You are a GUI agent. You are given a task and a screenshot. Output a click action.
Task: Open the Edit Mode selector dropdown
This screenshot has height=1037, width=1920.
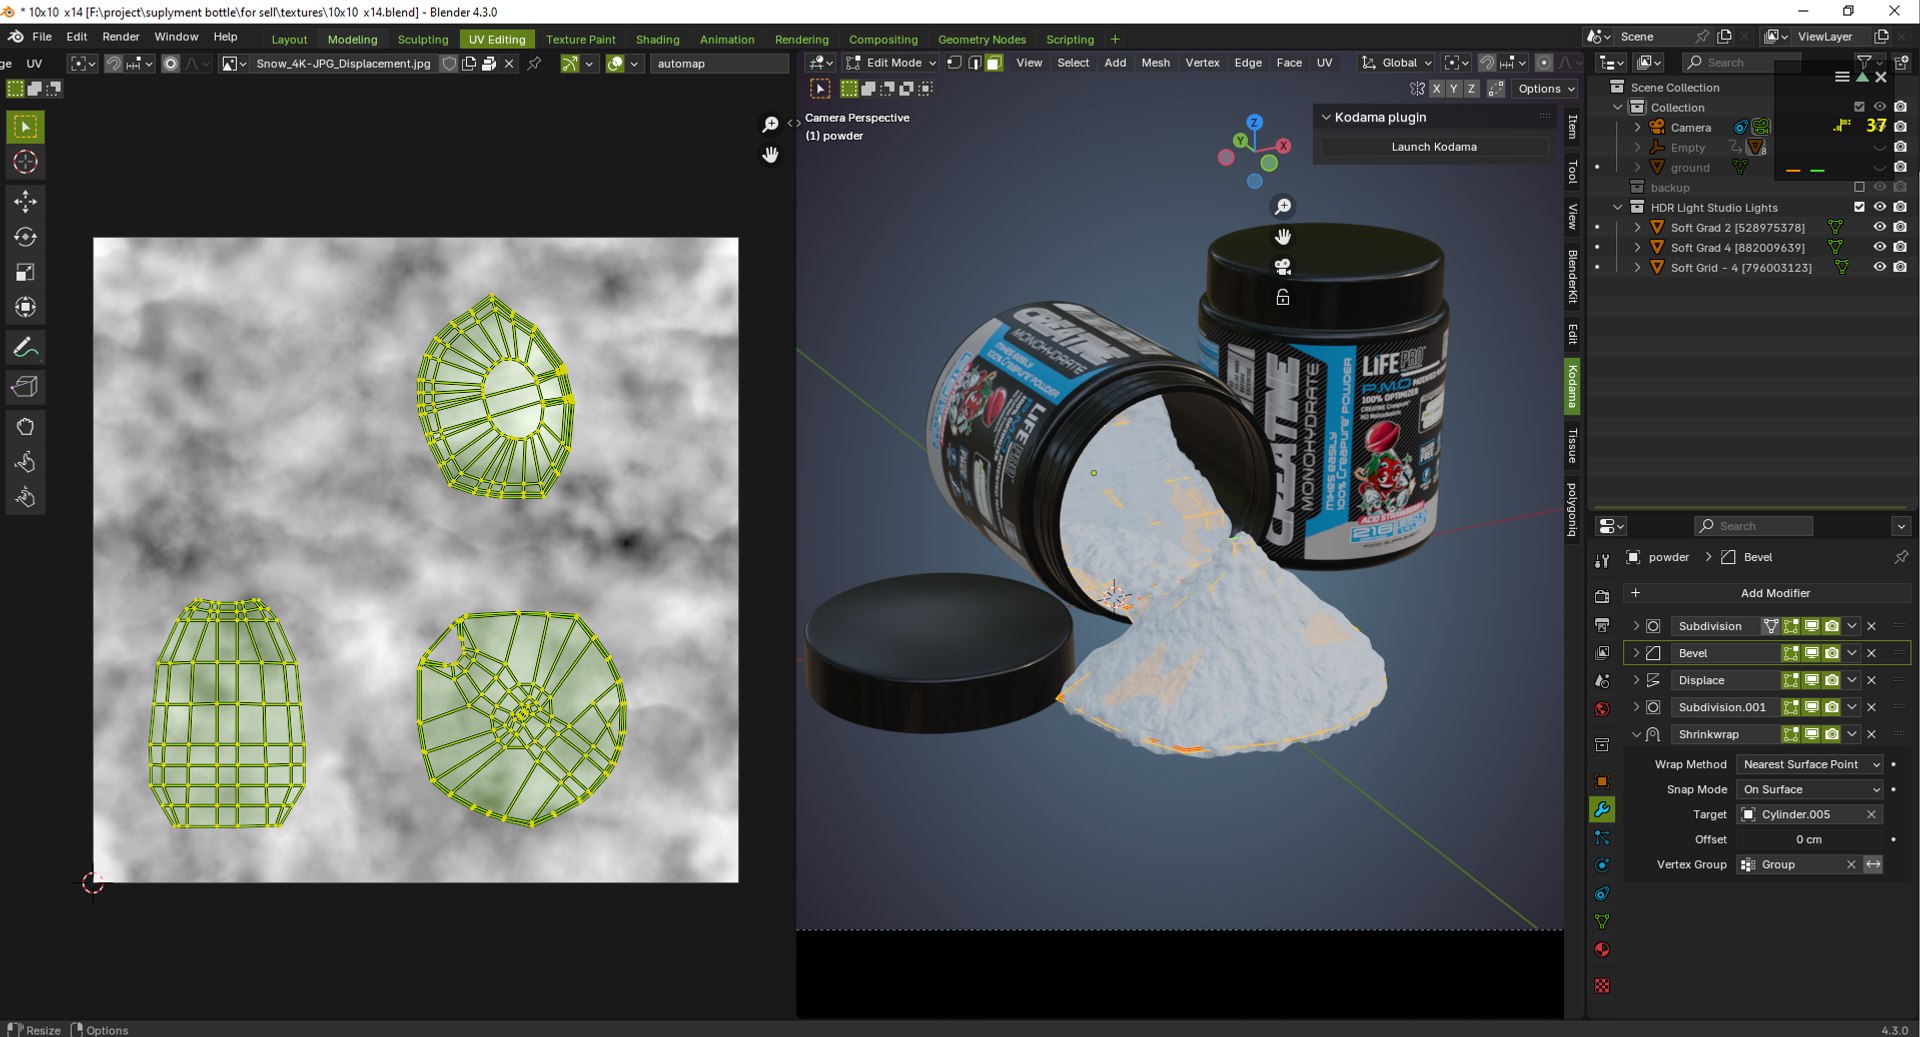click(891, 62)
